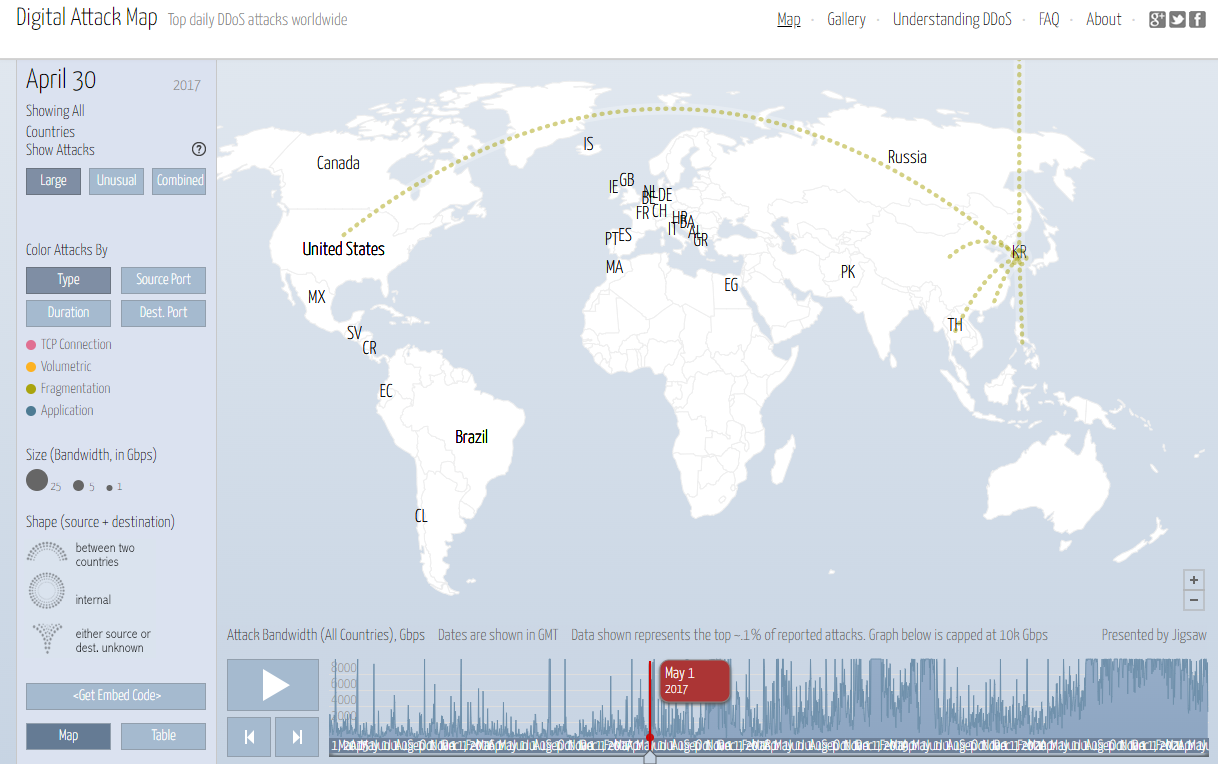The width and height of the screenshot is (1218, 764).
Task: Open the Show Attacks help question mark
Action: click(199, 150)
